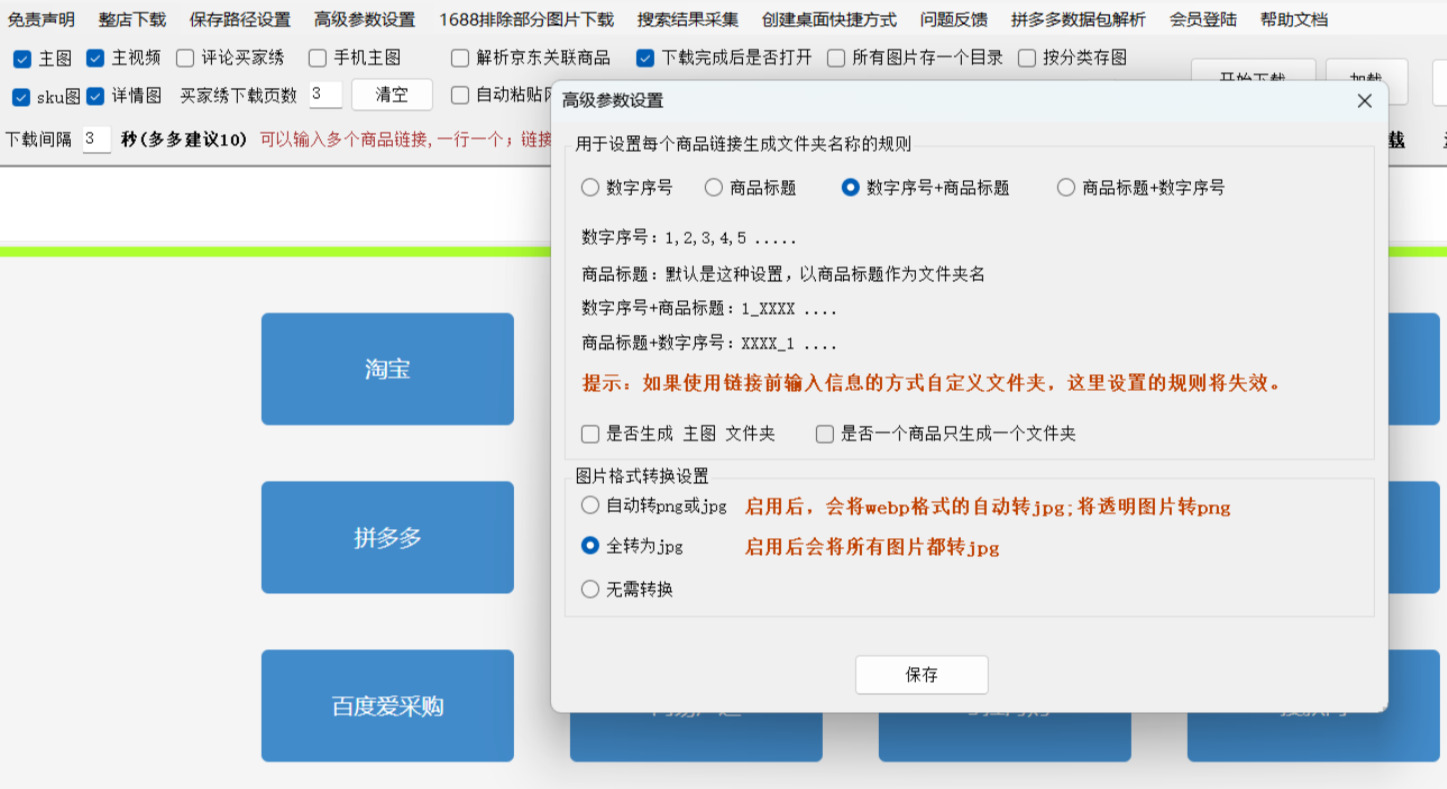The width and height of the screenshot is (1447, 789).
Task: Click the 买家绣下载页数 number field
Action: (x=325, y=95)
